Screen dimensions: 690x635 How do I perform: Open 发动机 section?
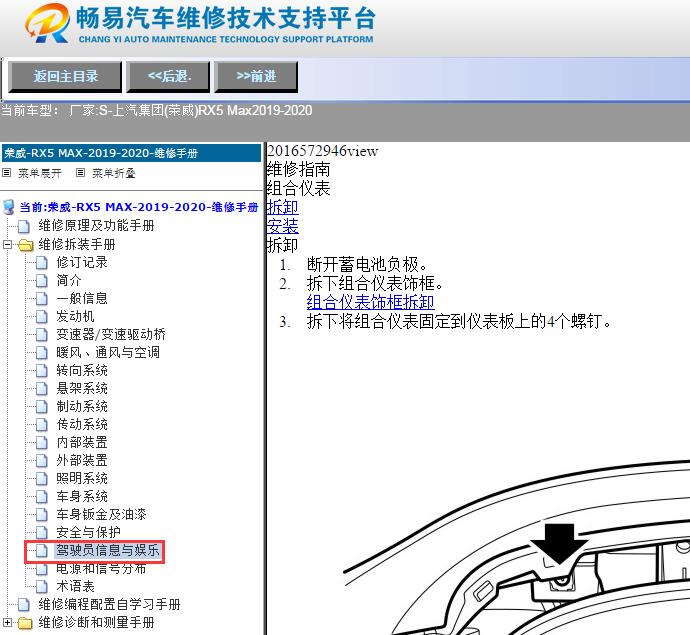tap(75, 316)
